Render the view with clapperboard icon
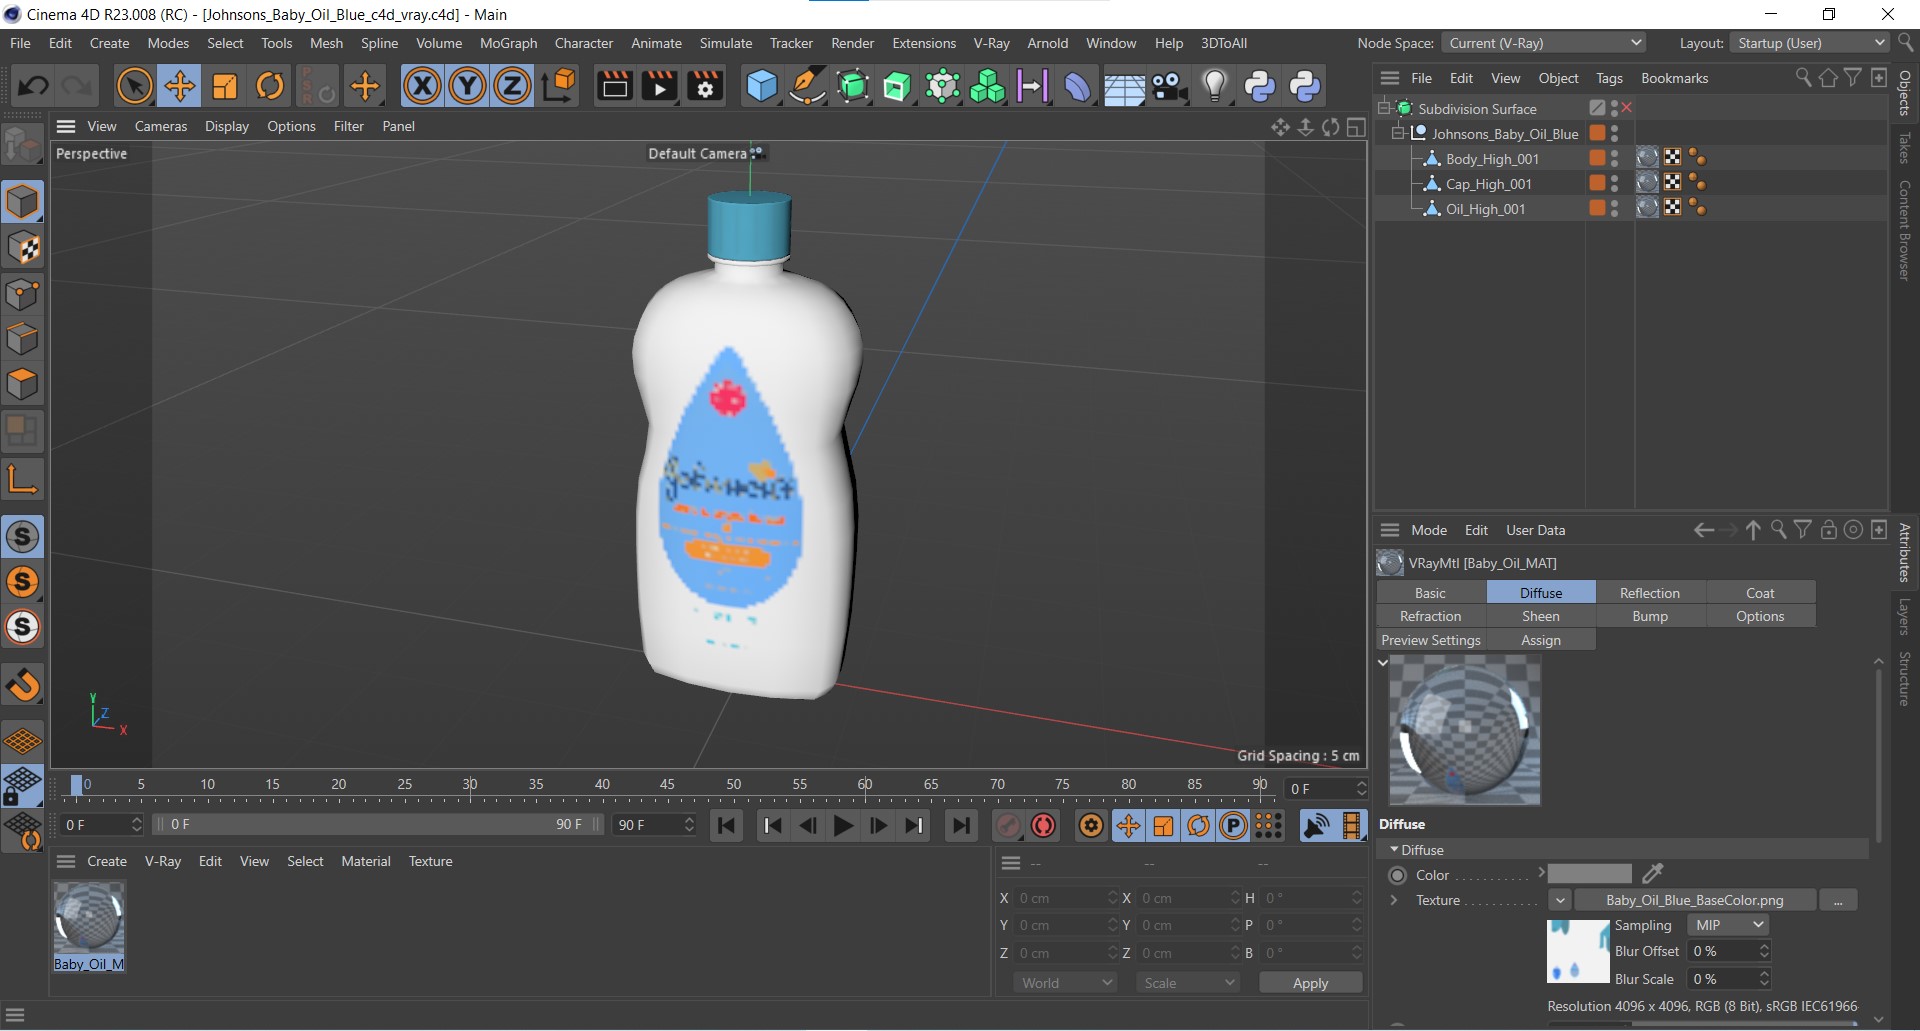Screen dimensions: 1920x1031 coord(614,86)
